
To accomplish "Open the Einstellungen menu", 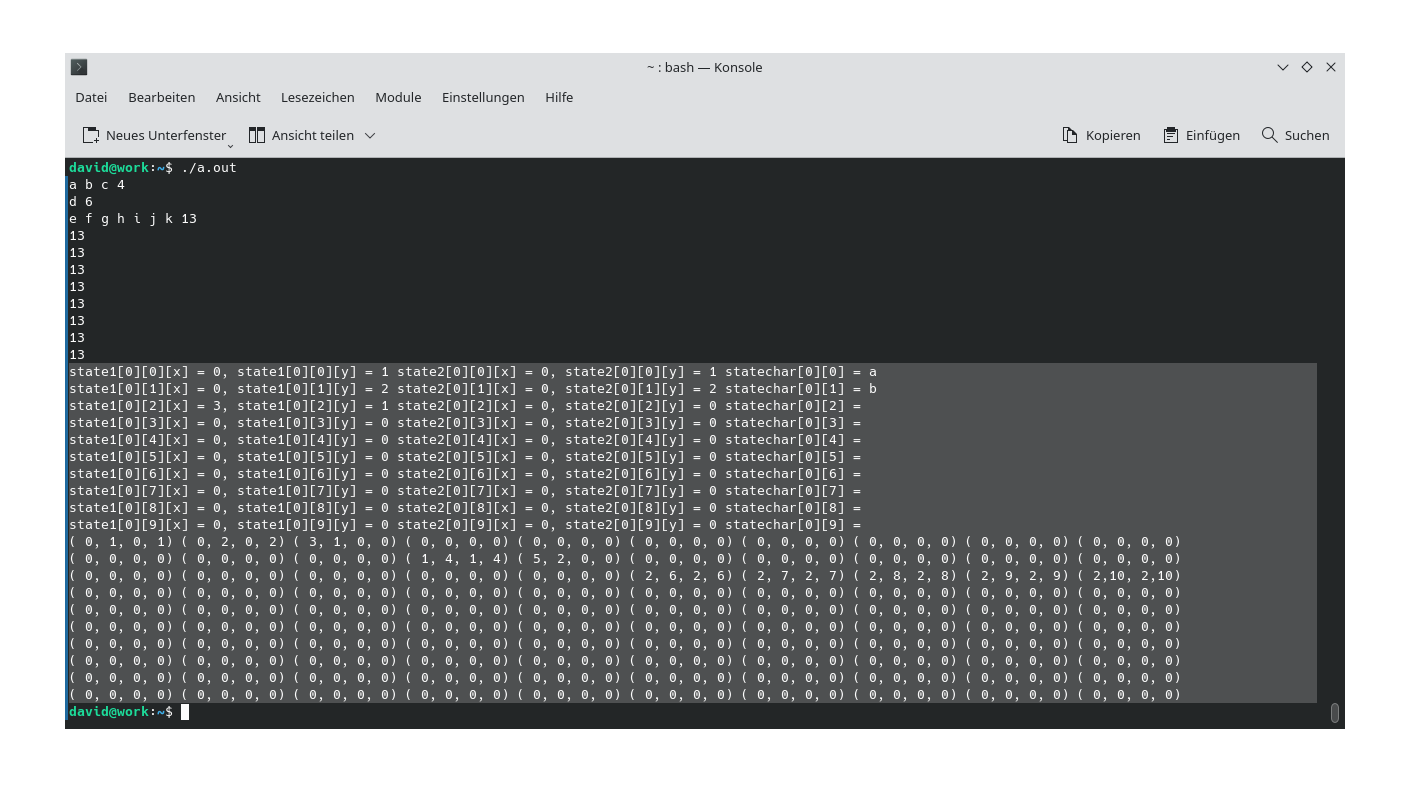I will pyautogui.click(x=483, y=97).
